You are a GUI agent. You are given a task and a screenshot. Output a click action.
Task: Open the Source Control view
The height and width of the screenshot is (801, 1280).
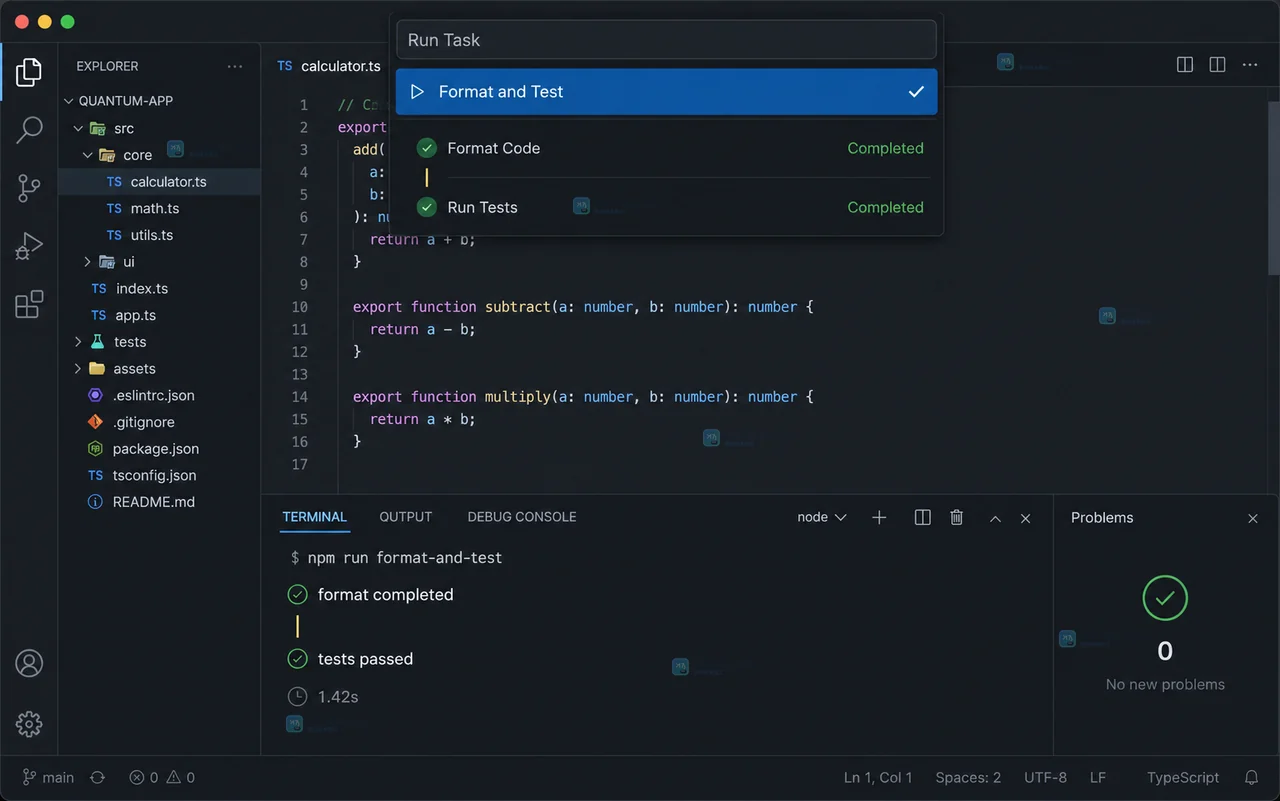point(29,188)
